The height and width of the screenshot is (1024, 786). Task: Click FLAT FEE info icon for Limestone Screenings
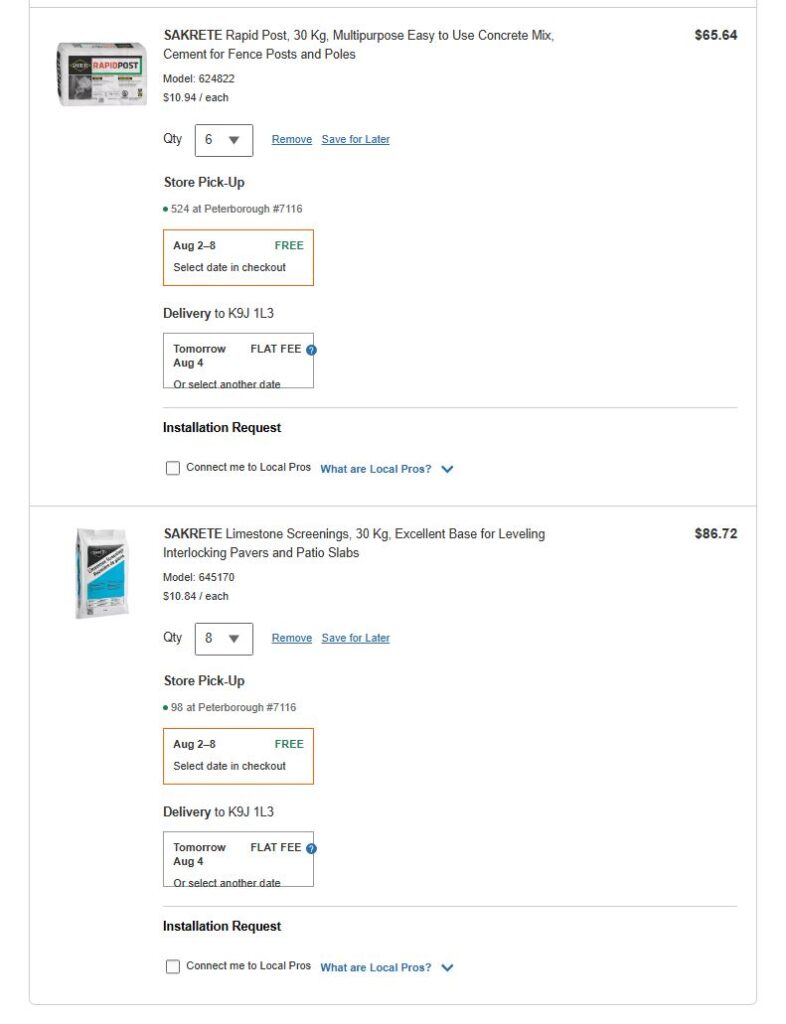point(311,848)
